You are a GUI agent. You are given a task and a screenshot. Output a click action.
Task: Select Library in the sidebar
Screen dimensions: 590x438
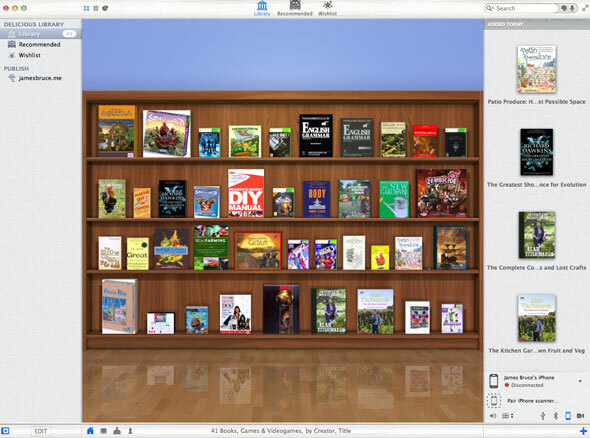point(41,34)
